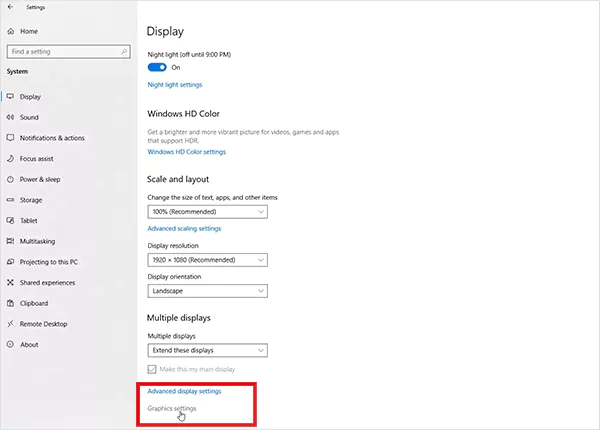The image size is (600, 430).
Task: Click the Storage drive icon
Action: point(10,200)
